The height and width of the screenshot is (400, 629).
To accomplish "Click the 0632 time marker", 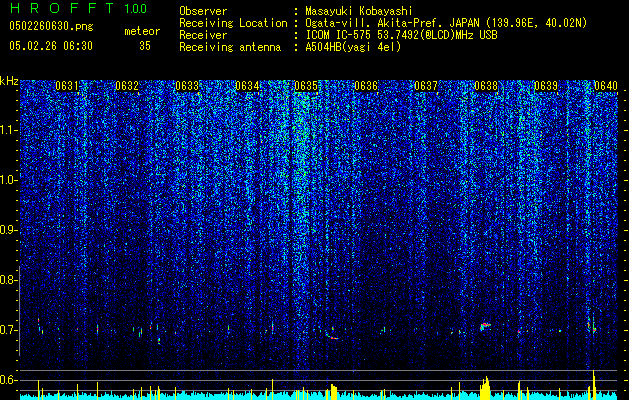I will tap(127, 86).
